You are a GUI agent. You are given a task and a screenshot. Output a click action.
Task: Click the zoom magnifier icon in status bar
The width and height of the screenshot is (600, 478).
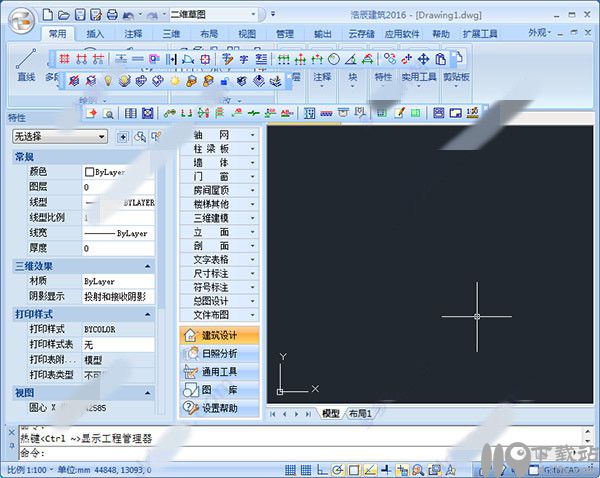click(x=417, y=470)
